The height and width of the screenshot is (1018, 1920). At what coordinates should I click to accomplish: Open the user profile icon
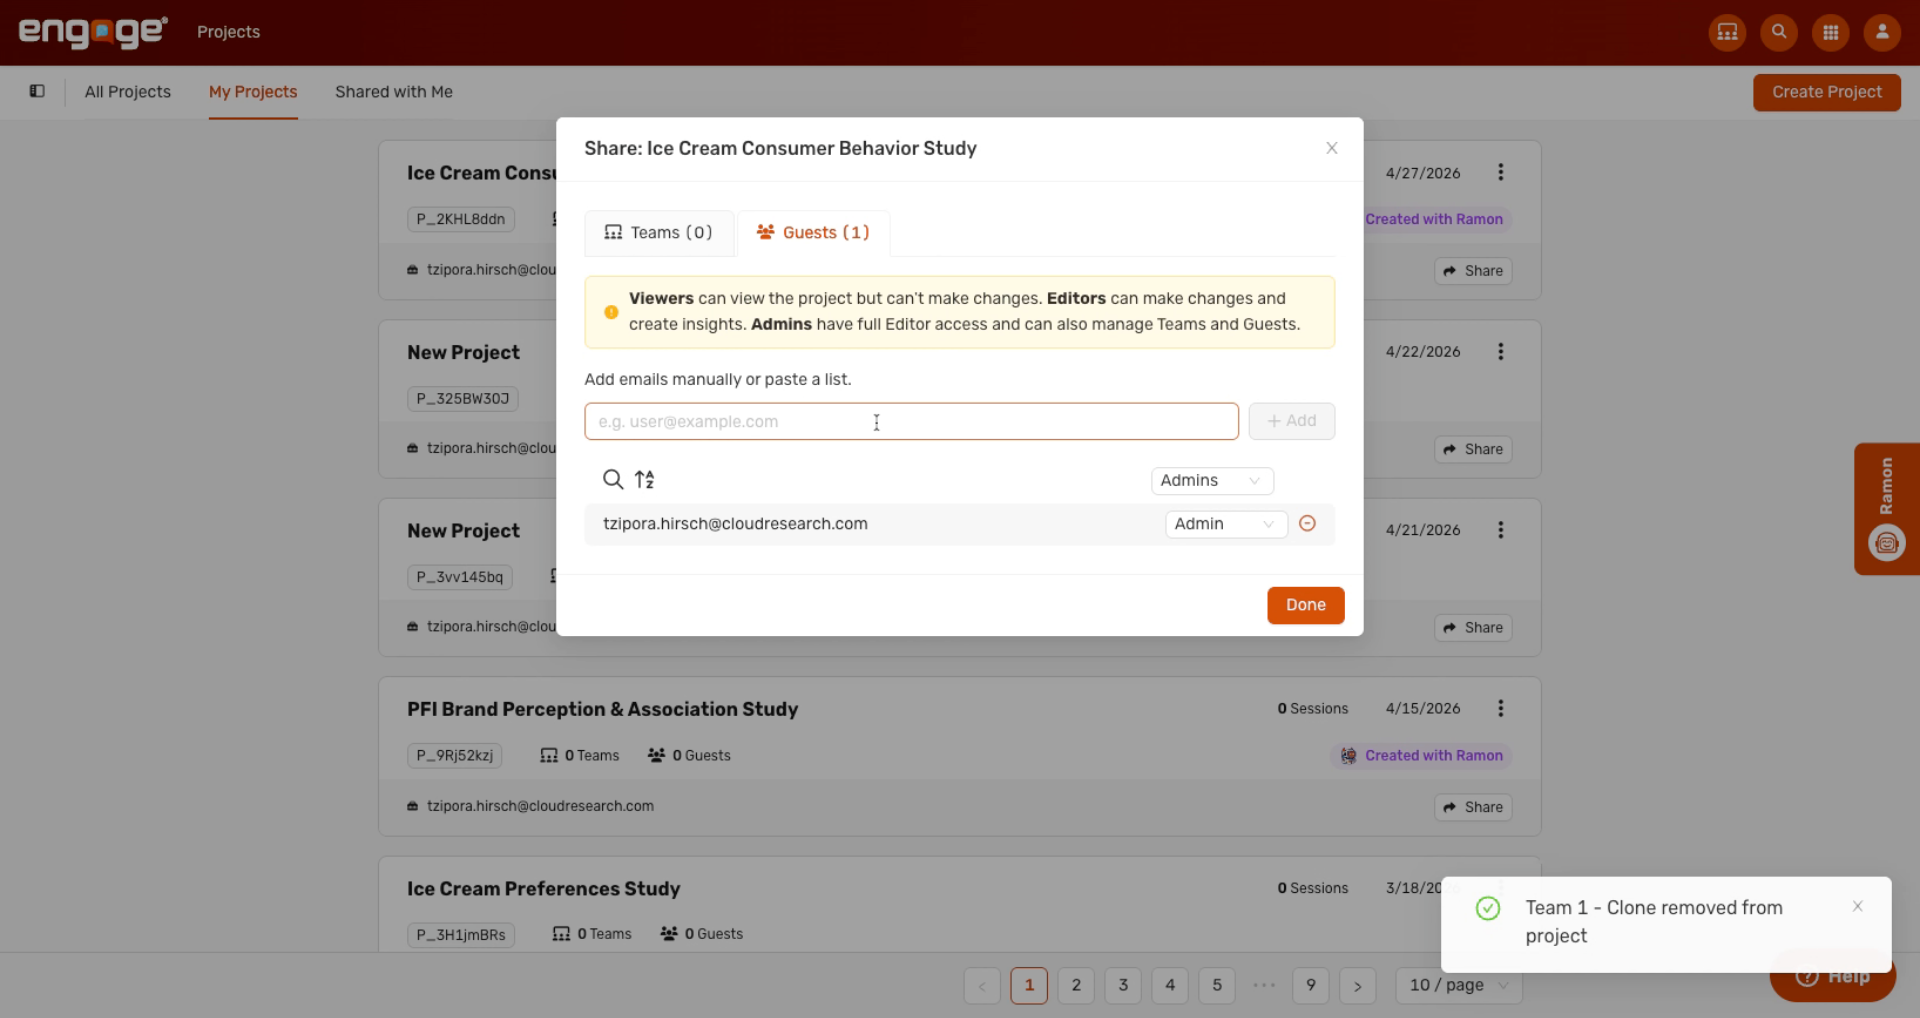[x=1882, y=32]
